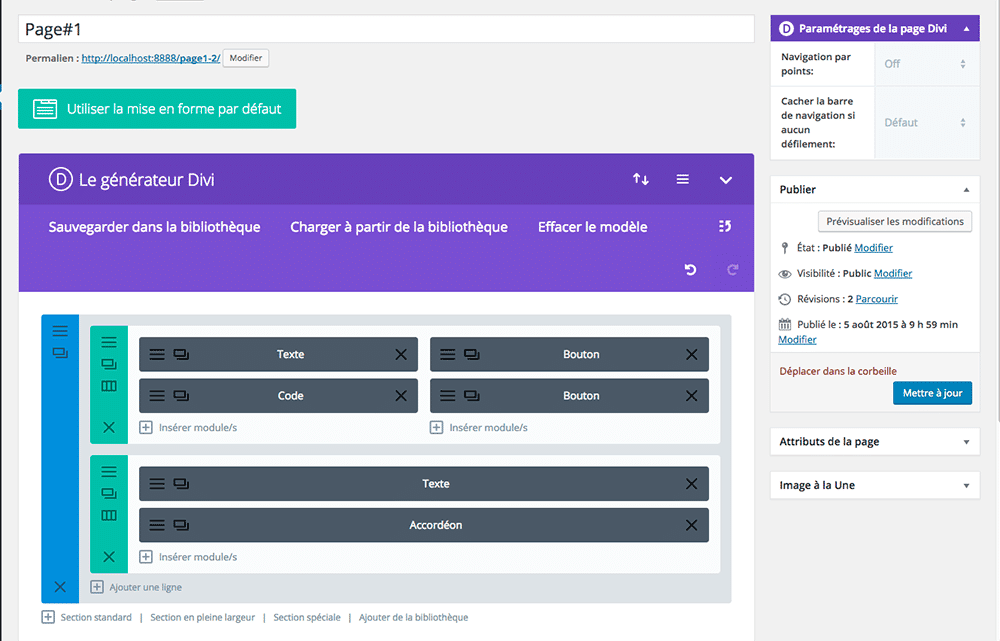Select Sauvegarder dans la bibliothèque
This screenshot has width=1000, height=641.
pos(154,227)
